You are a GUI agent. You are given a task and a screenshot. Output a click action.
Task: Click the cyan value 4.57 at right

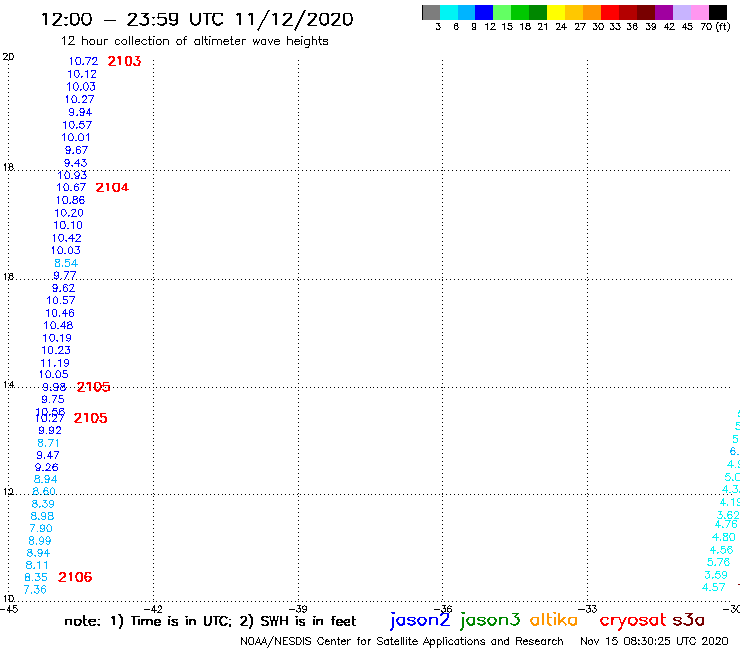click(714, 587)
